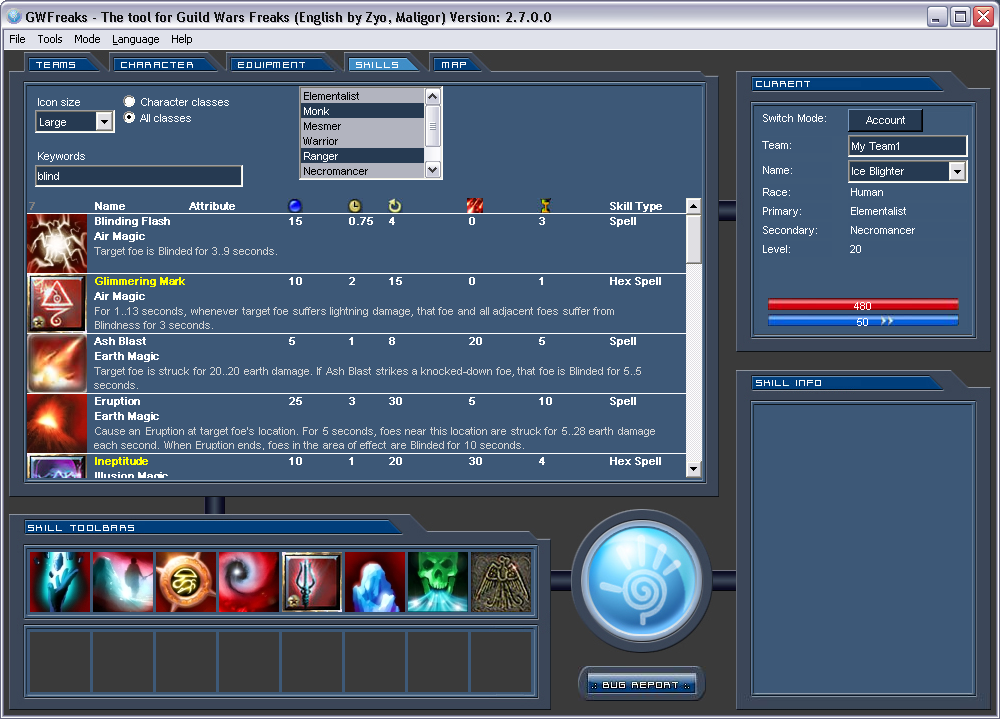This screenshot has height=719, width=1000.
Task: Select Ranger in the class list
Action: (x=362, y=156)
